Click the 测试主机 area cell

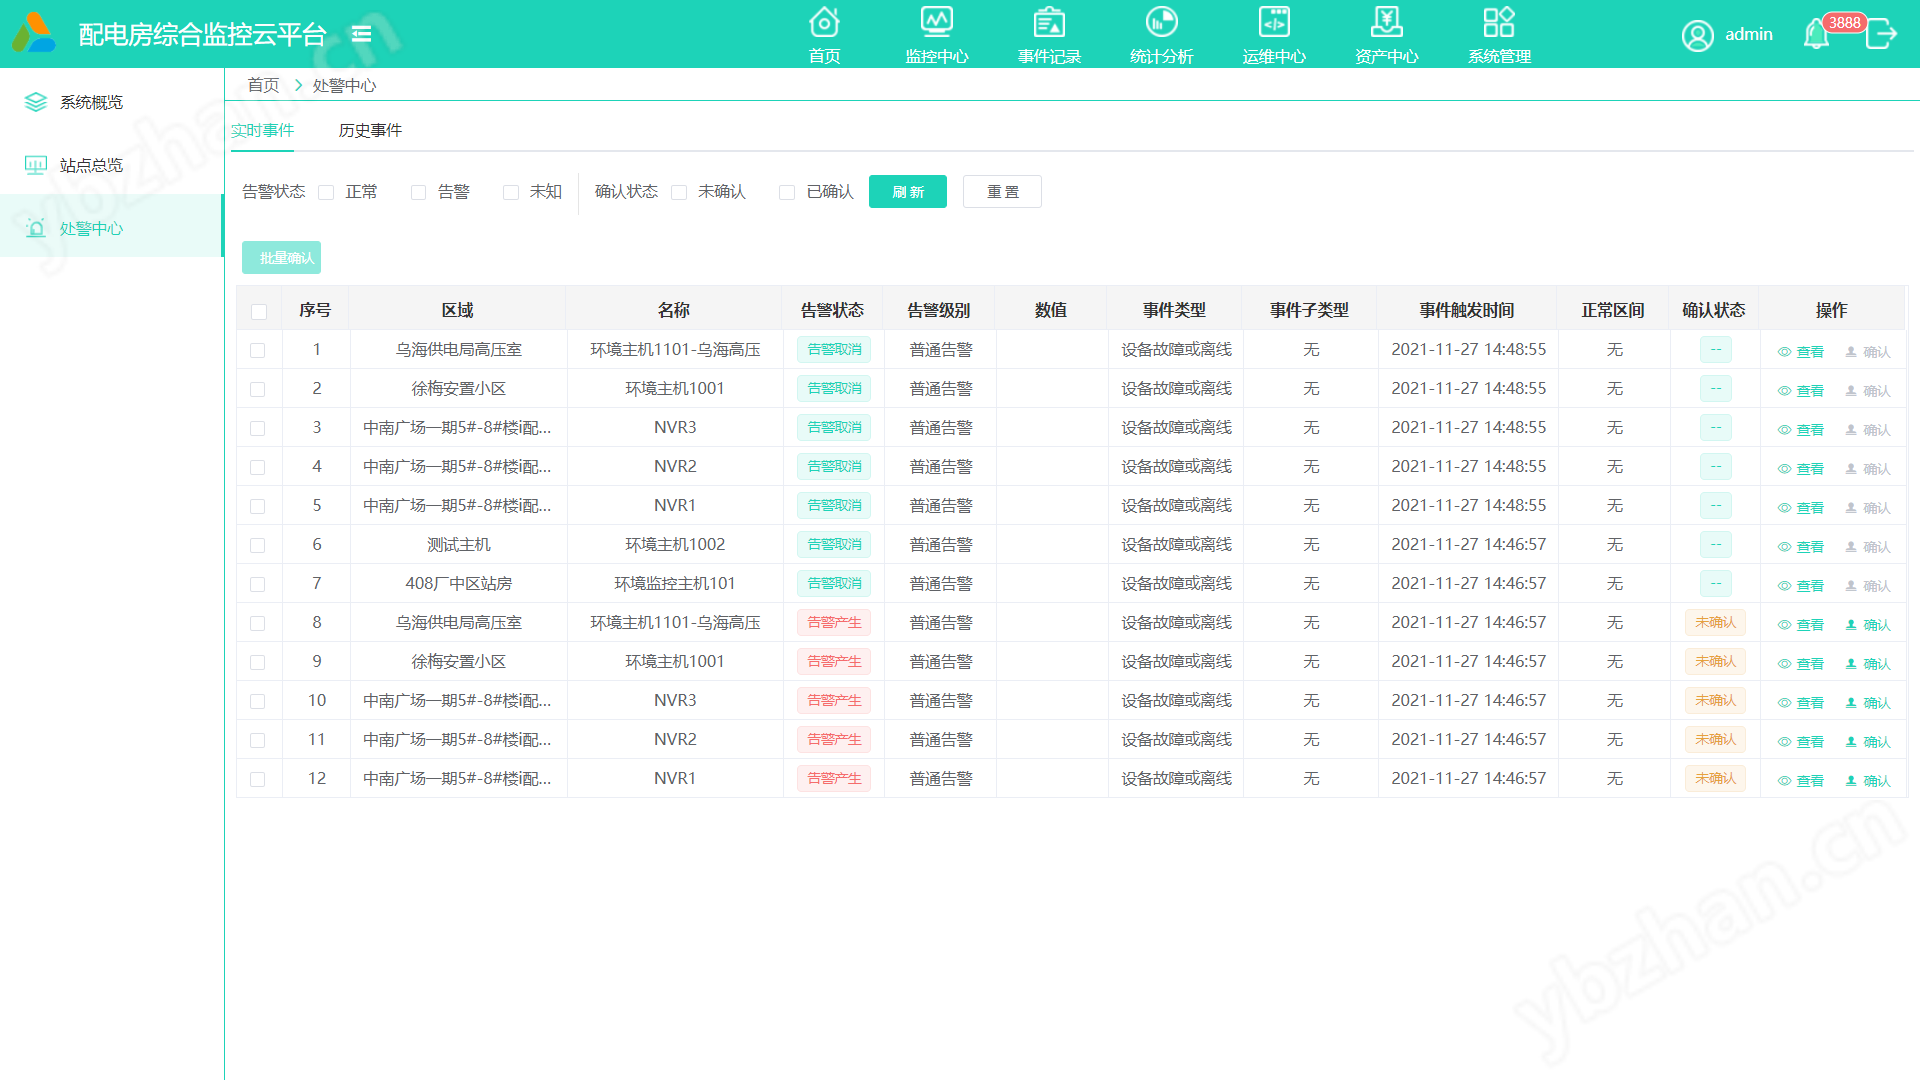point(458,544)
